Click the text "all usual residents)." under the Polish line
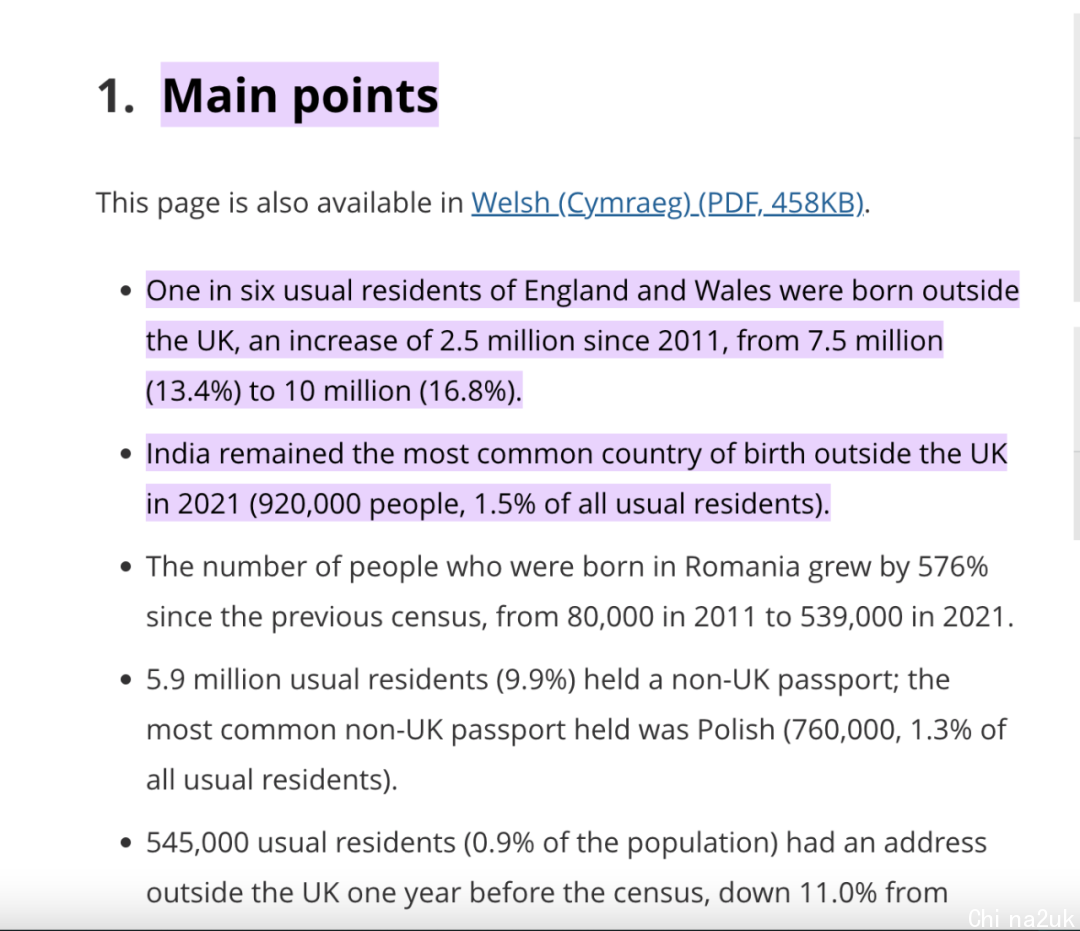Image resolution: width=1080 pixels, height=931 pixels. [x=272, y=780]
